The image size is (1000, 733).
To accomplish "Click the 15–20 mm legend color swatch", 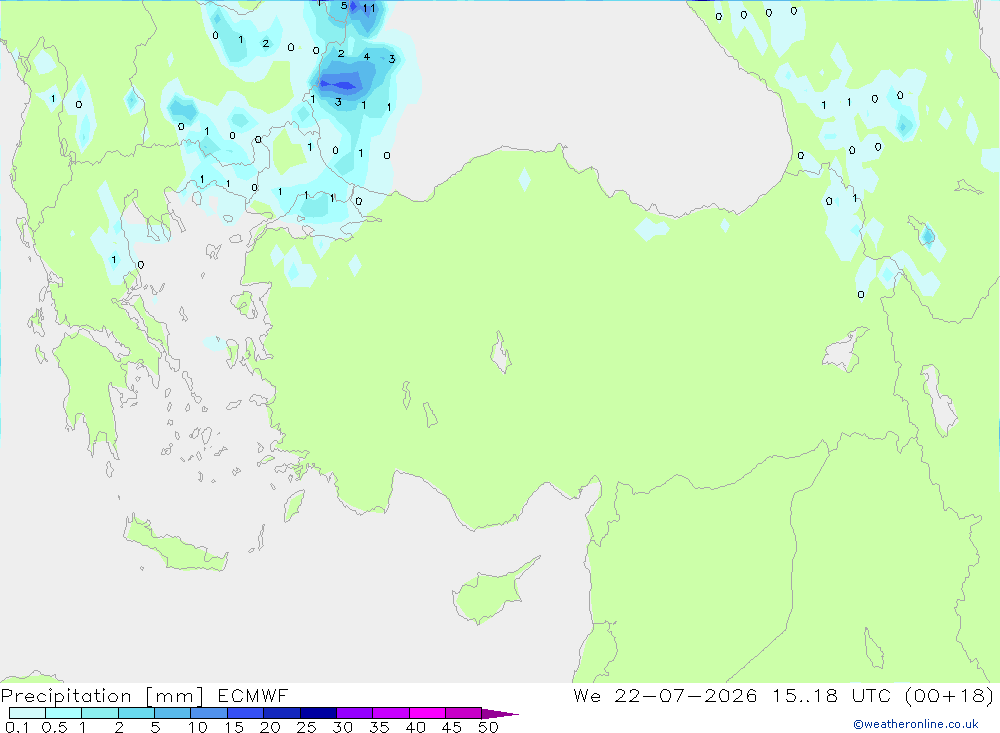I will coord(245,713).
